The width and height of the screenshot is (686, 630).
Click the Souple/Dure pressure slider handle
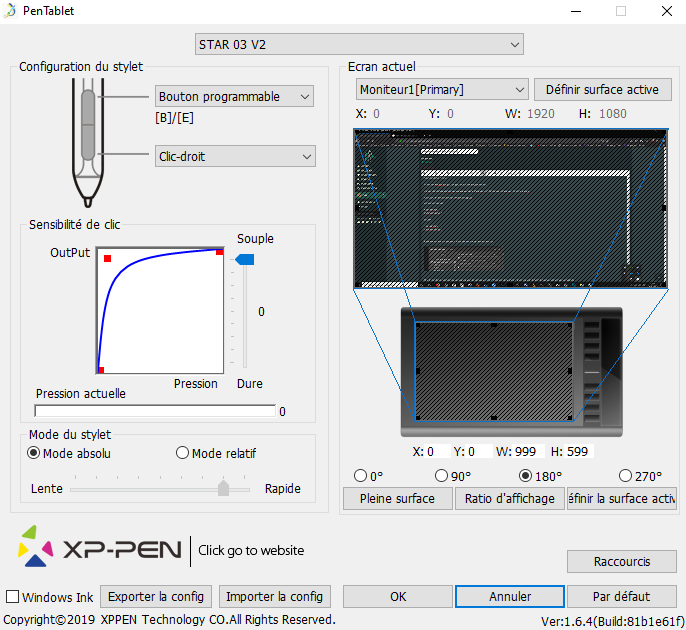244,260
